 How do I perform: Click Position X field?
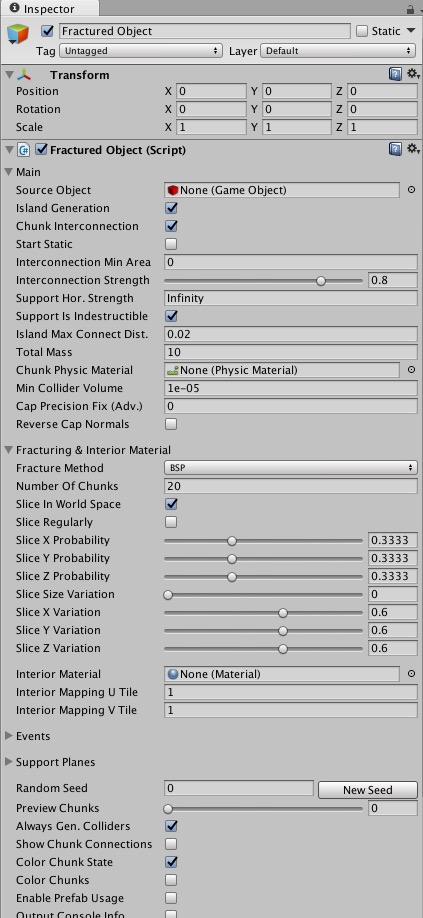(212, 91)
